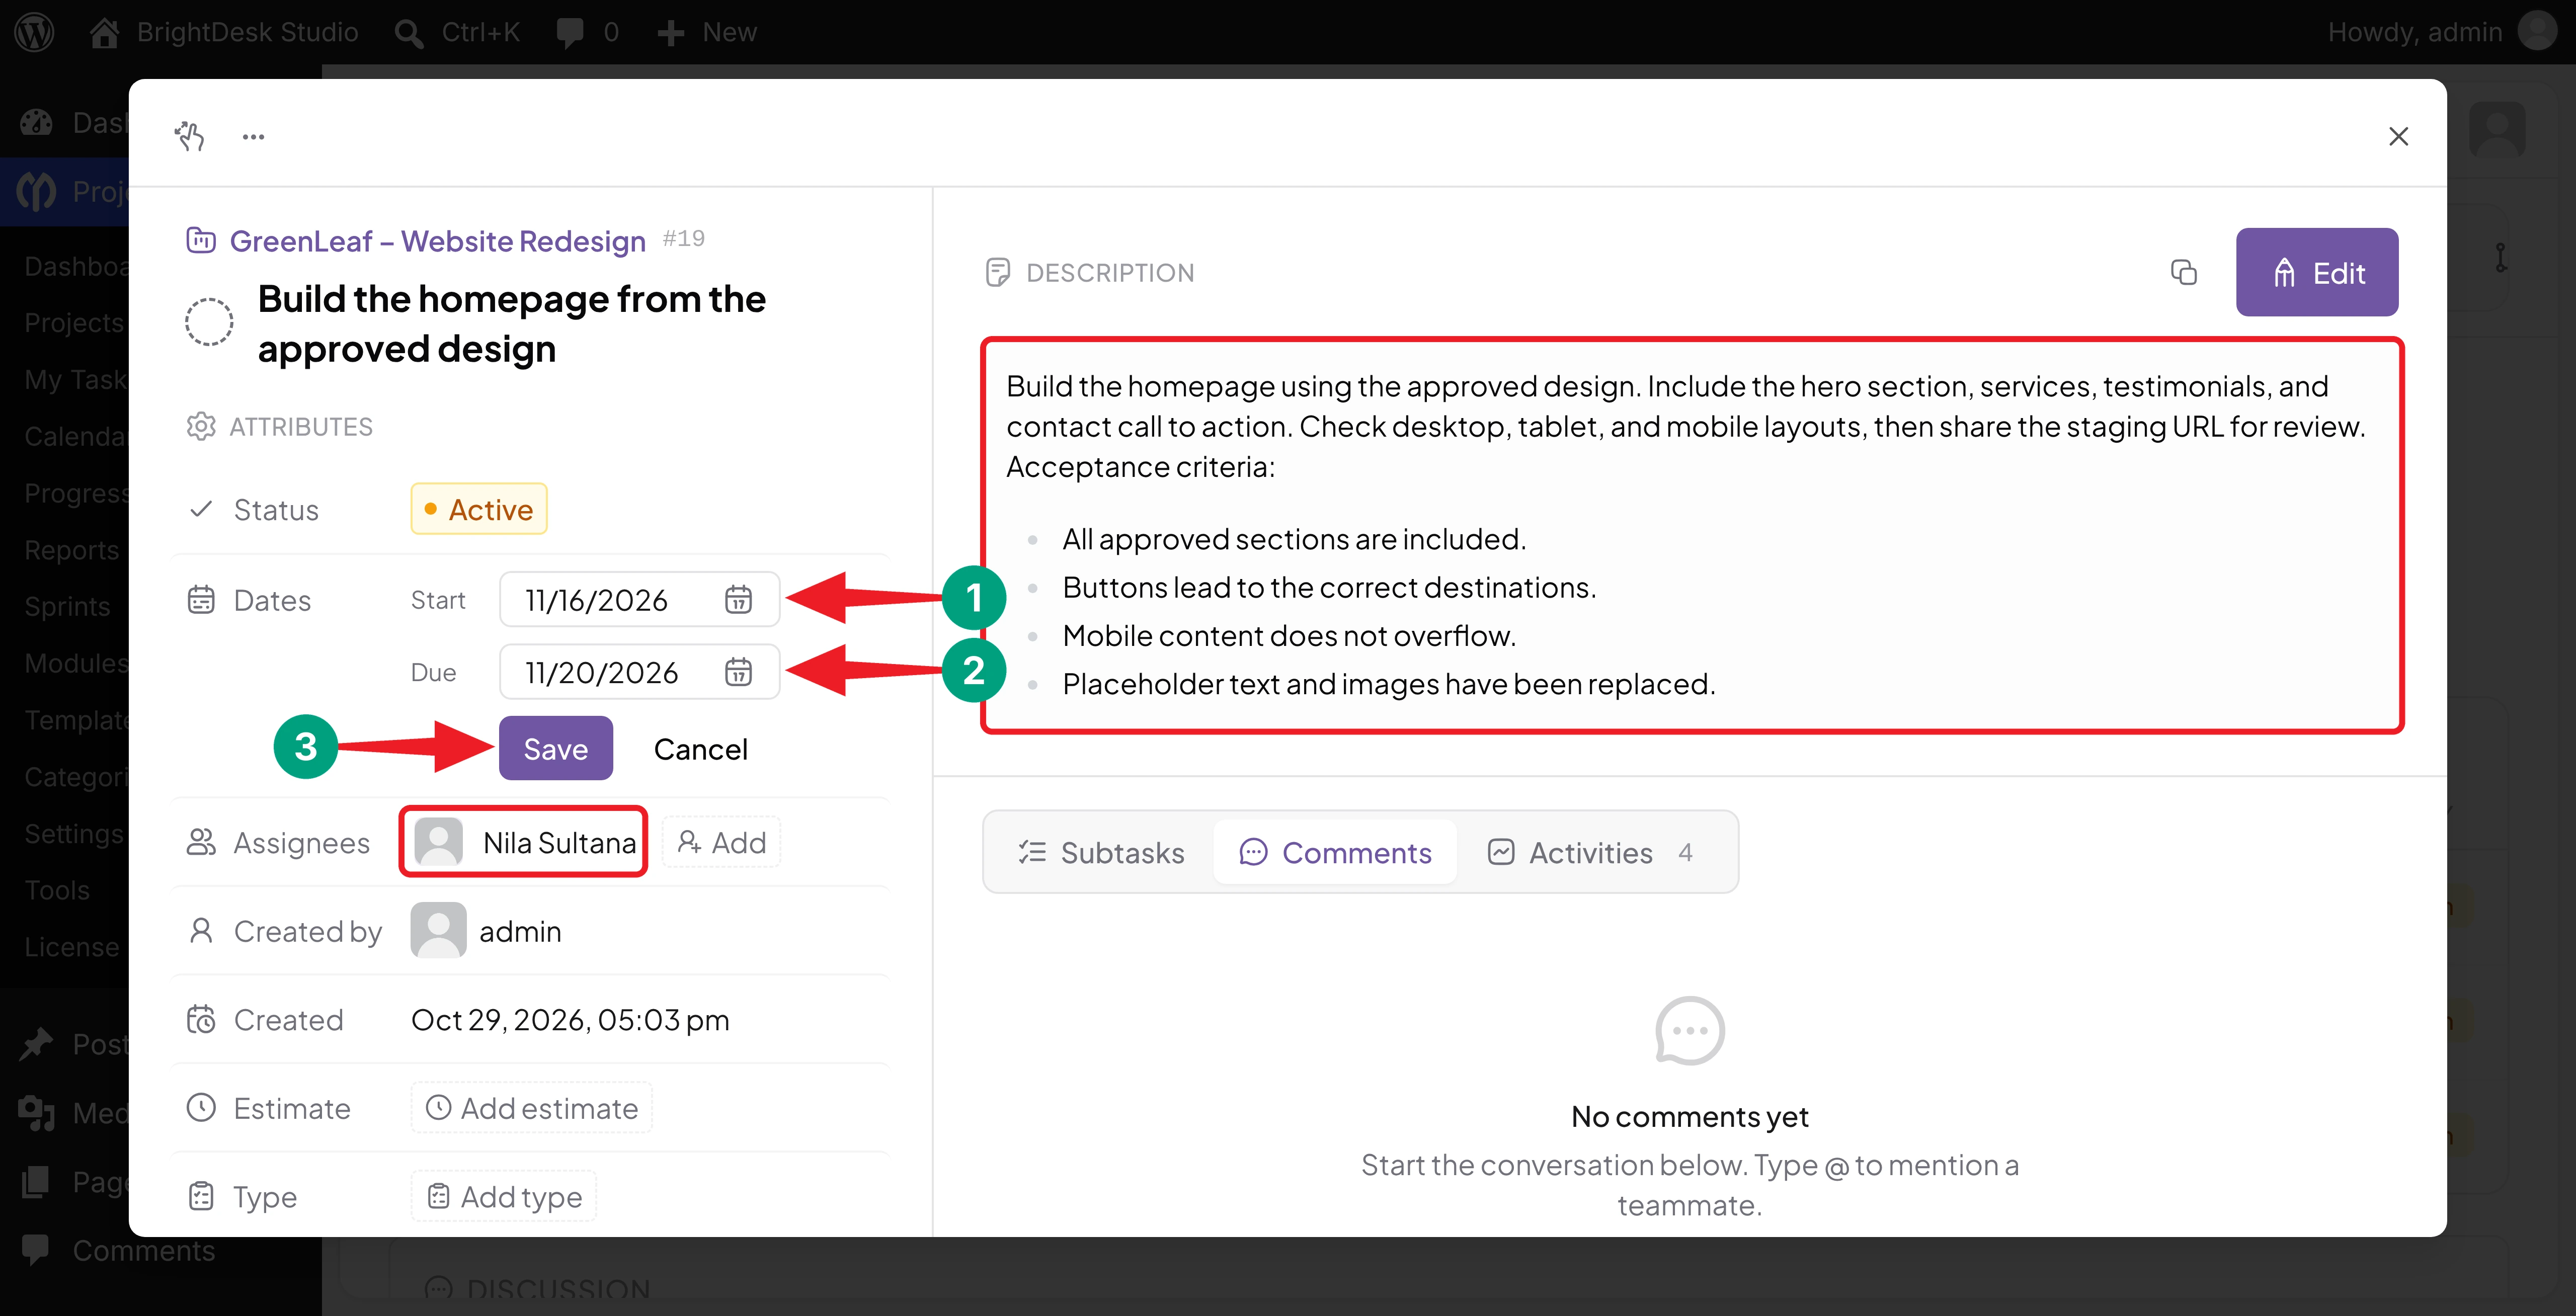Click the Due date field 11/20/2026
The height and width of the screenshot is (1316, 2576).
[x=639, y=672]
